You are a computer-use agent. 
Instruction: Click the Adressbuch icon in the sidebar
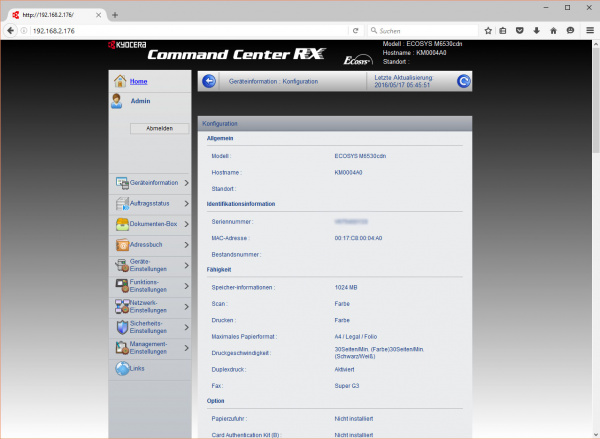[x=123, y=245]
